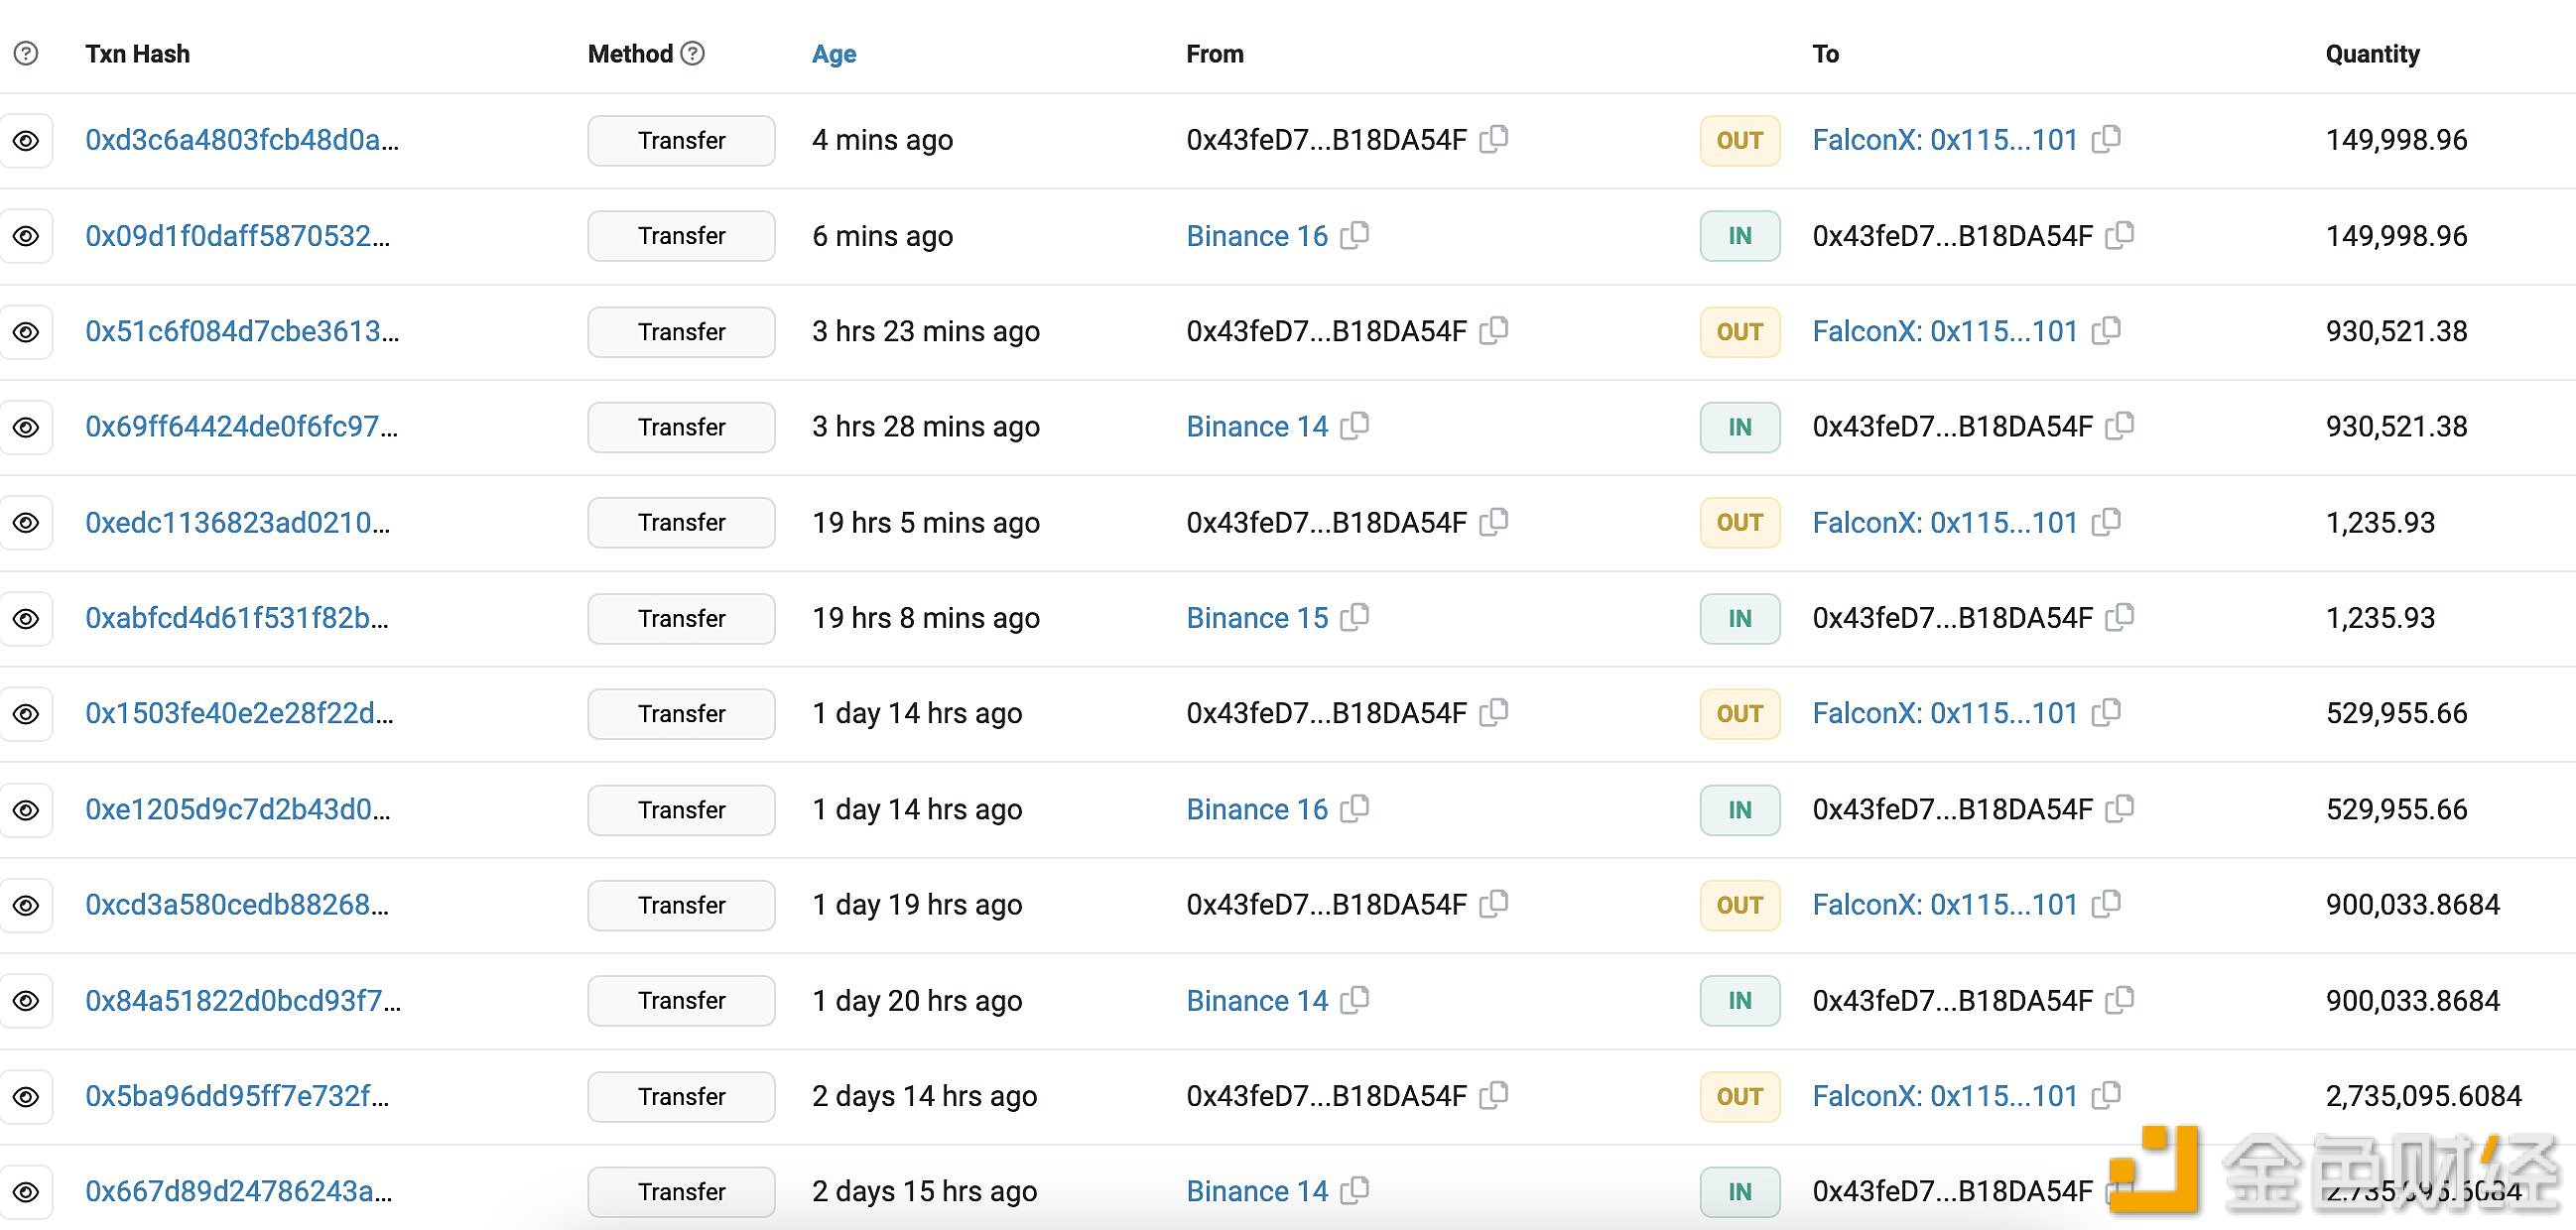
Task: Preview transaction 0x51c6f084d7cbe3613 with eye icon
Action: 26,332
